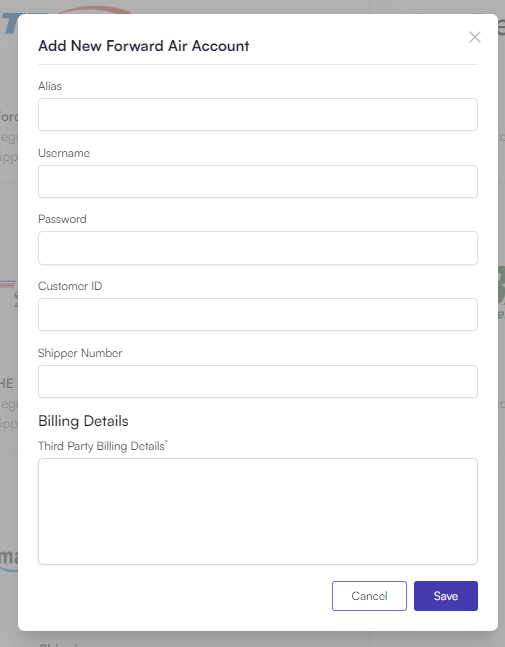Click into the Username text box
The image size is (505, 647).
pos(258,182)
